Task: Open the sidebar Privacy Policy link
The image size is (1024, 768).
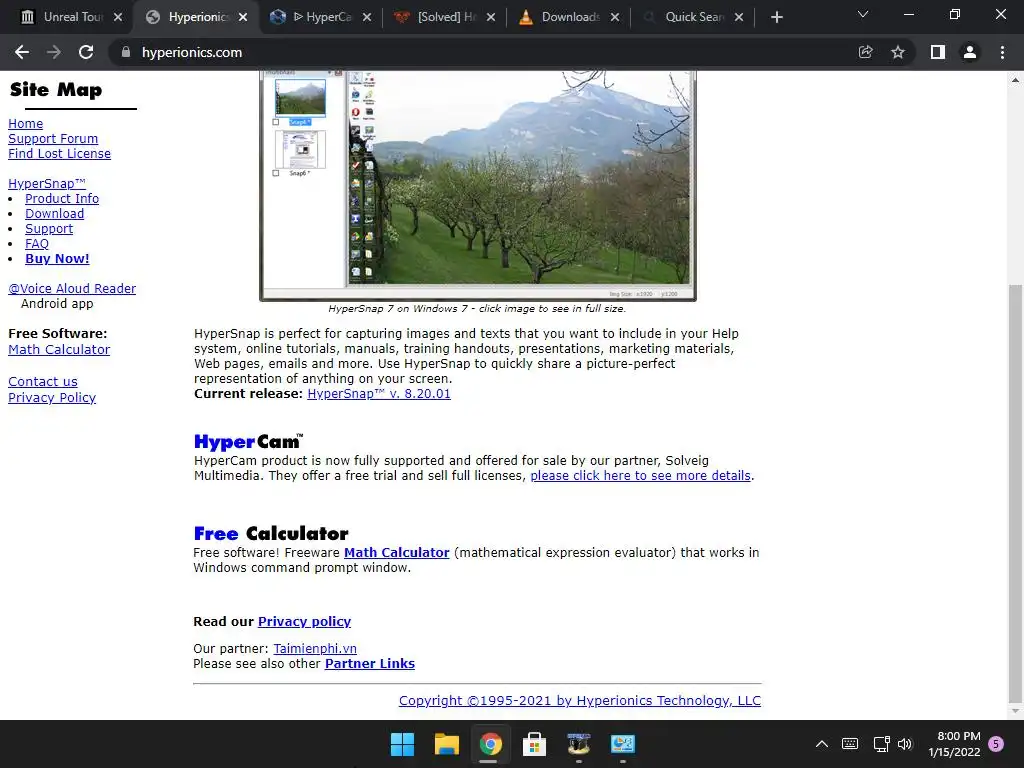Action: [52, 398]
